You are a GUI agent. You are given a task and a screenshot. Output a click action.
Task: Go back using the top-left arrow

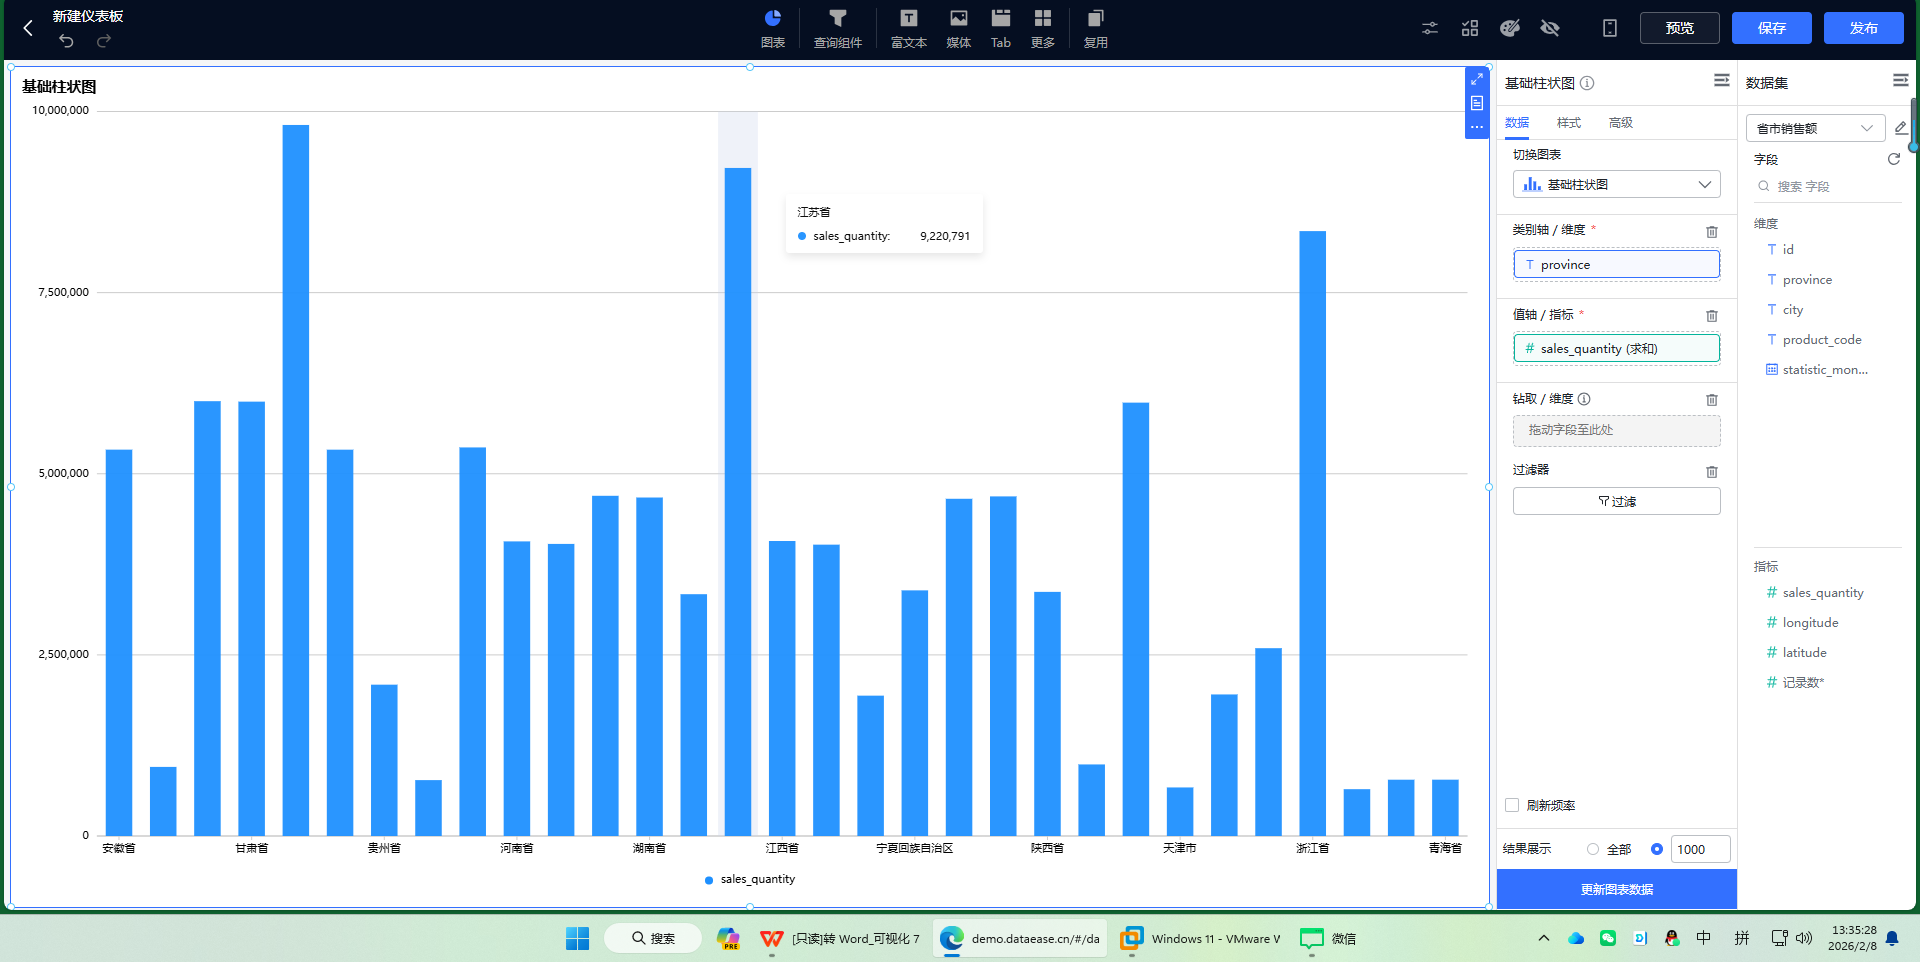(28, 28)
